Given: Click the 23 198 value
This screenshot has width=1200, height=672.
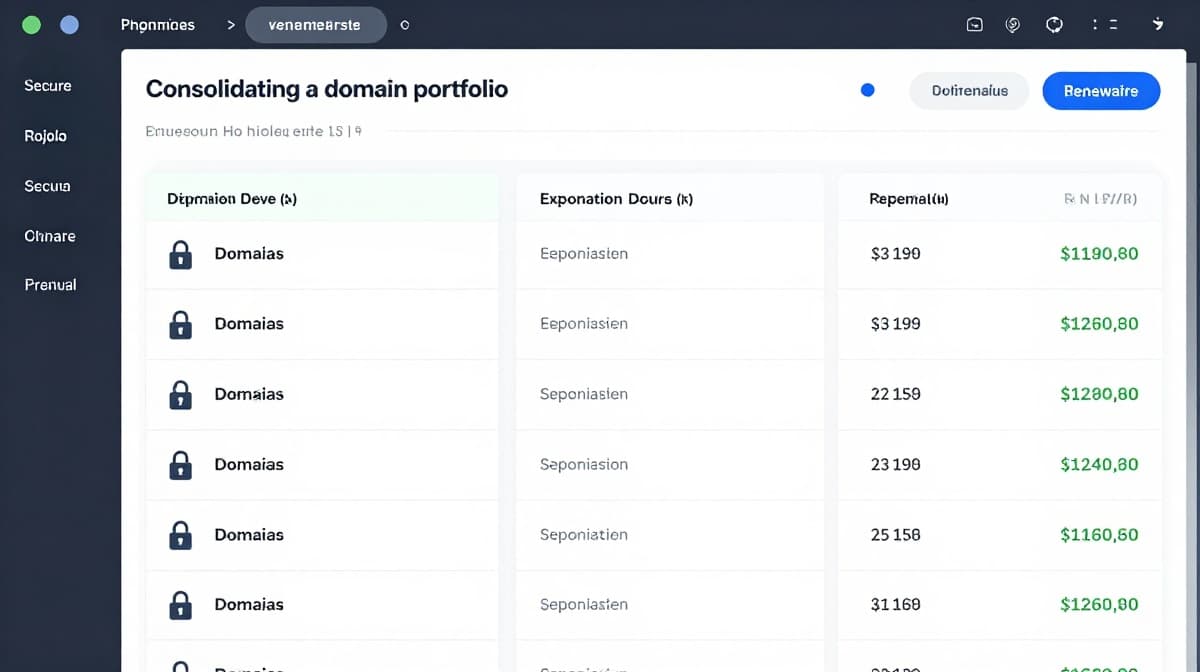Looking at the screenshot, I should tap(896, 465).
